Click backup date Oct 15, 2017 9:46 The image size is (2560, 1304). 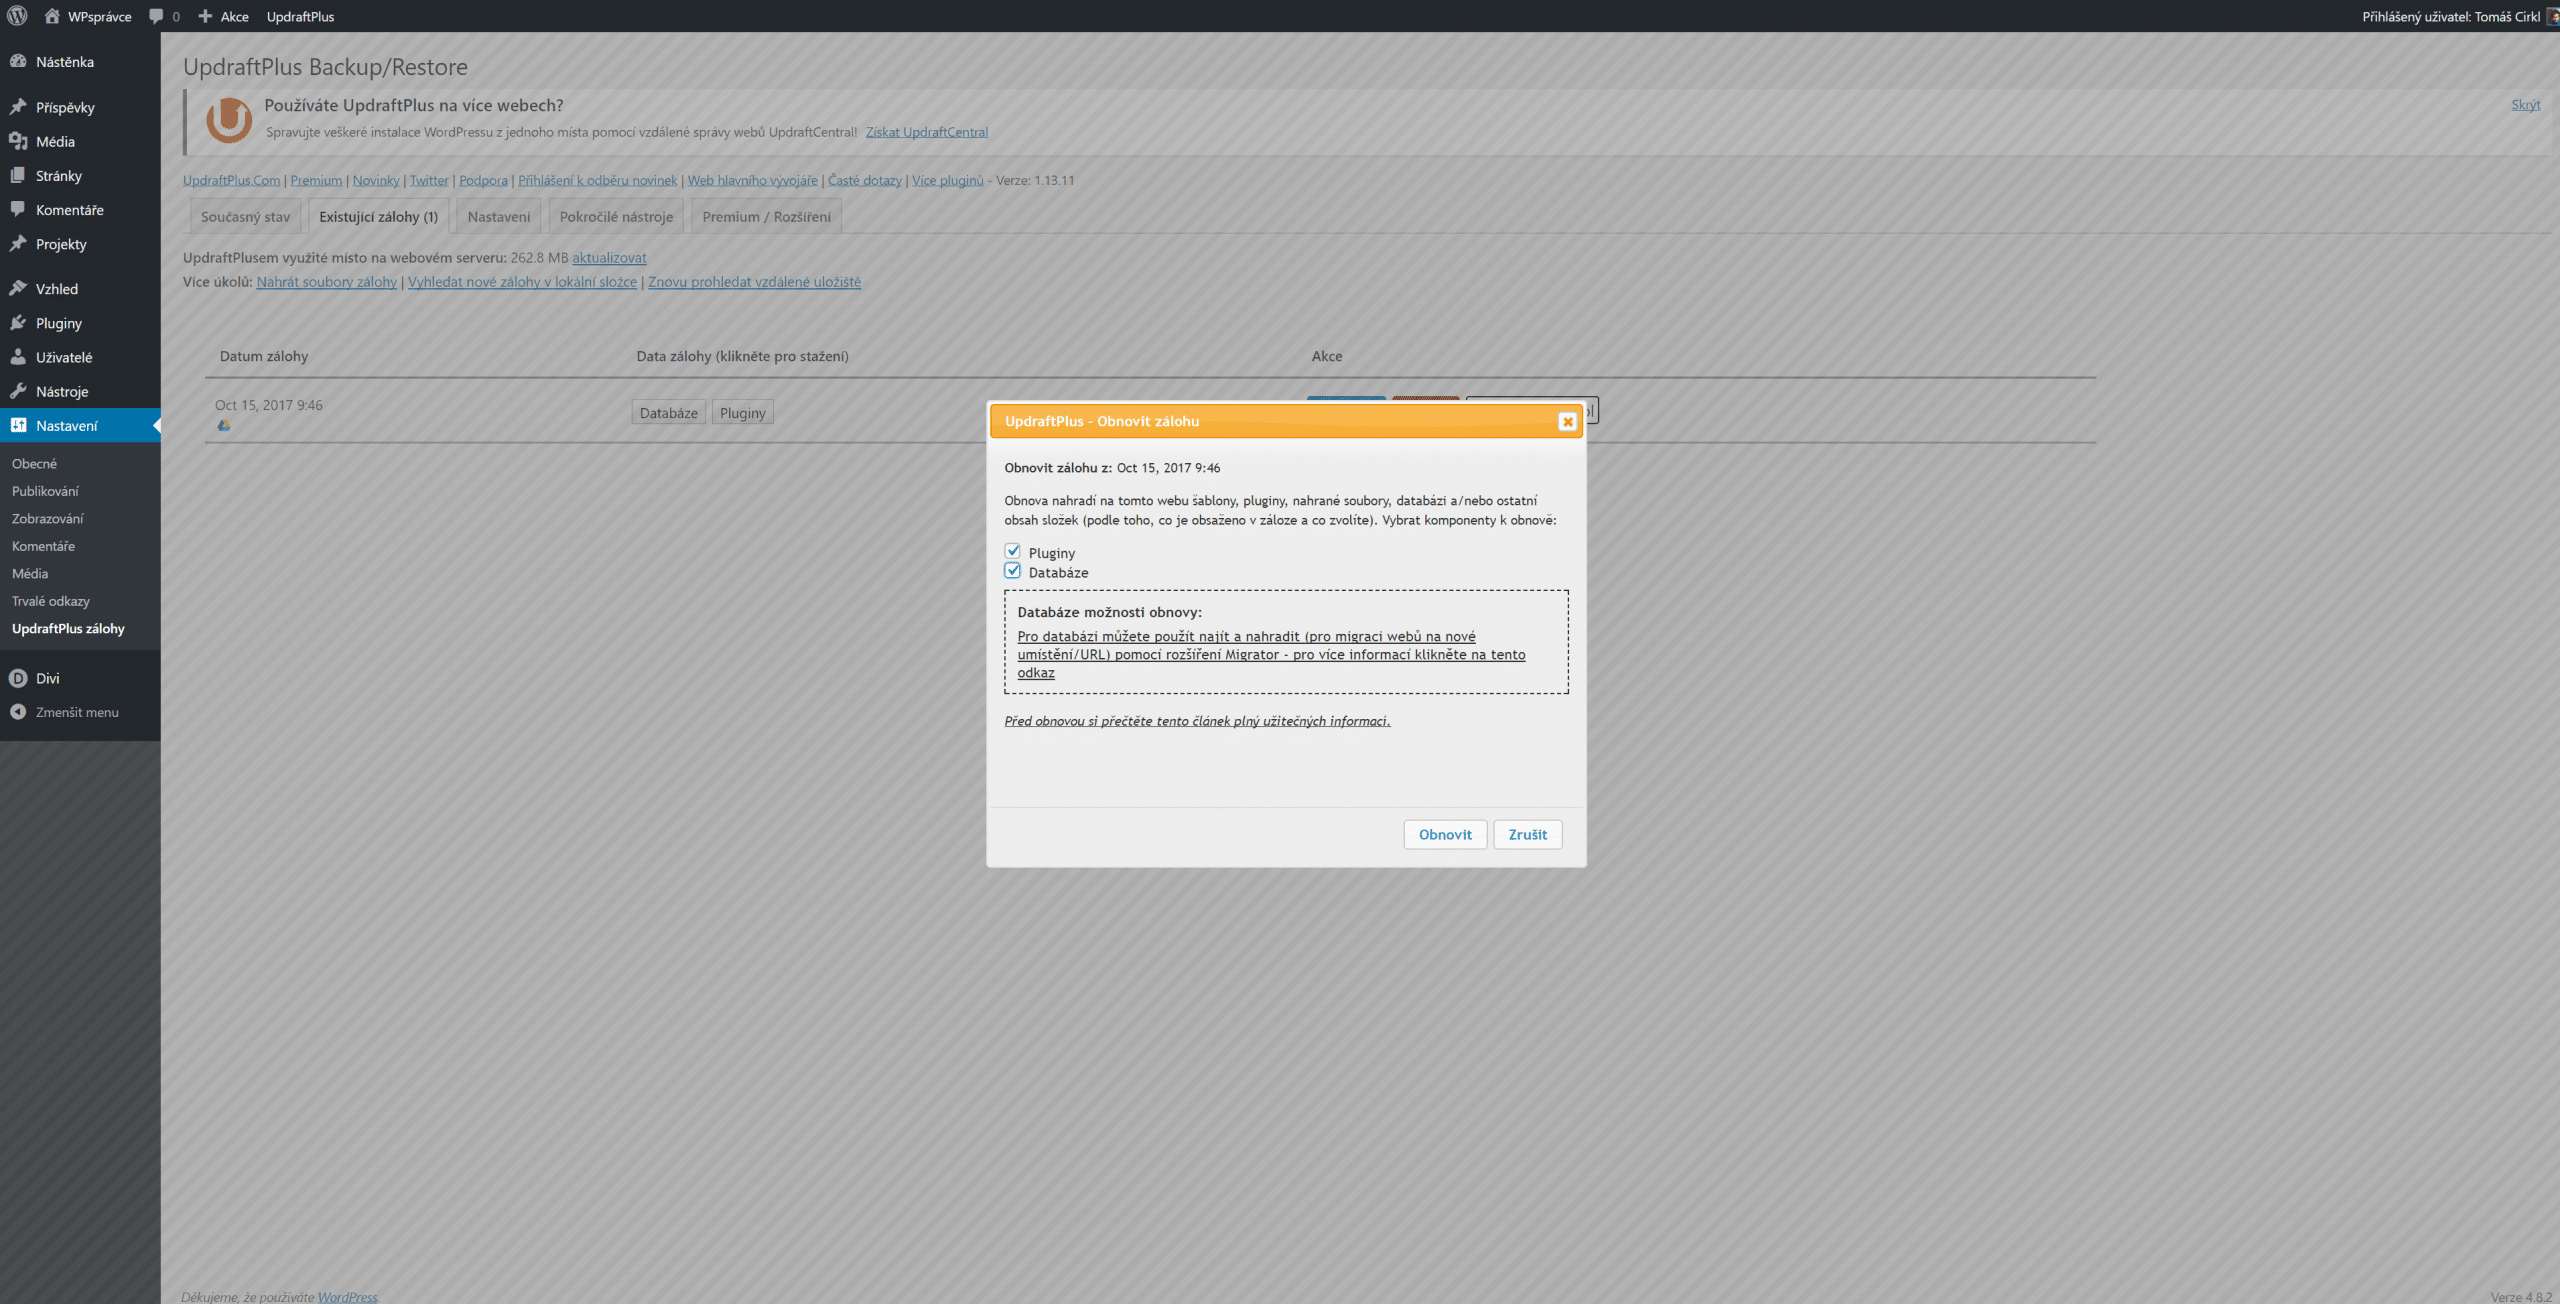pos(269,404)
